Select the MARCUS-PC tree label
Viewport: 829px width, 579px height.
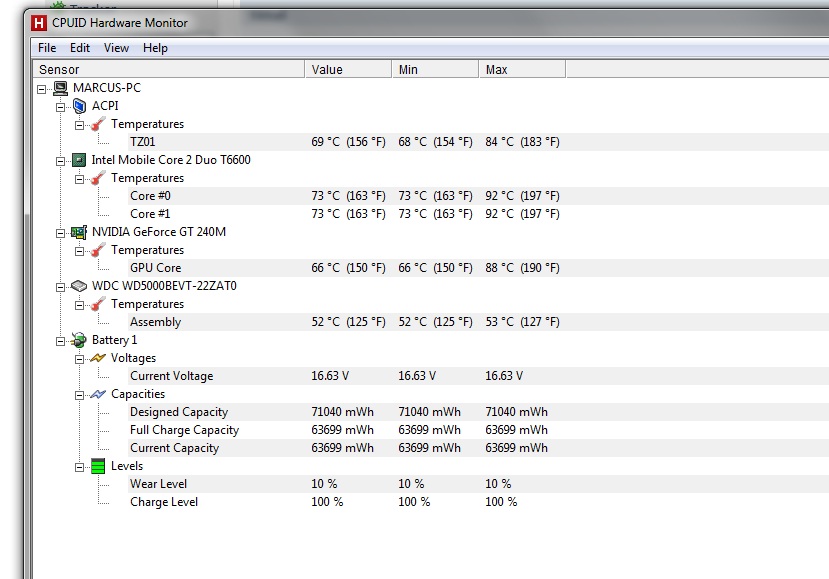click(107, 88)
